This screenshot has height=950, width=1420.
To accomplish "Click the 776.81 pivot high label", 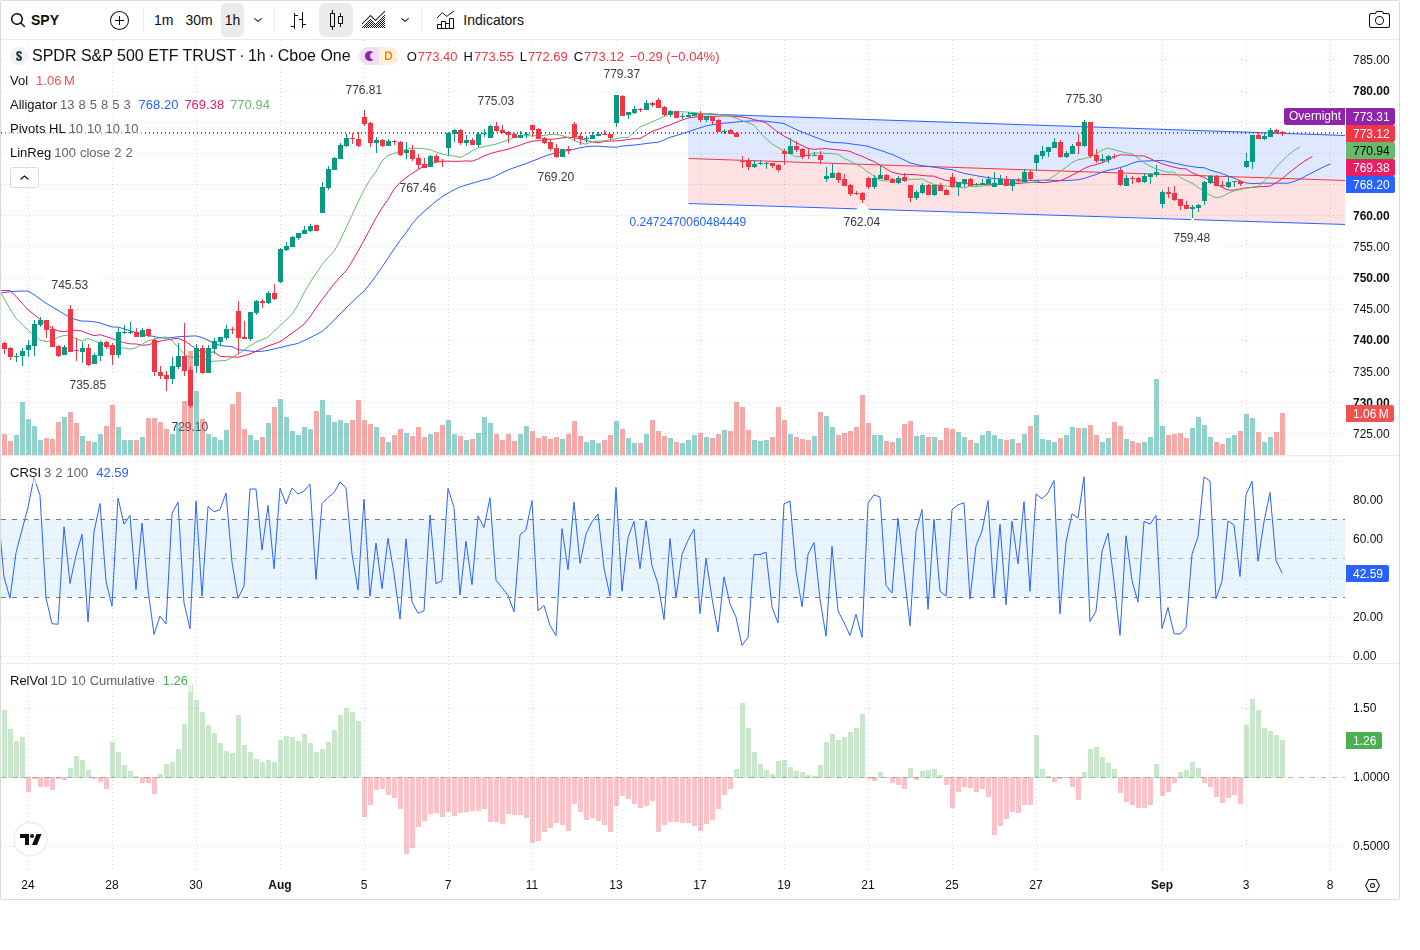I will click(364, 90).
